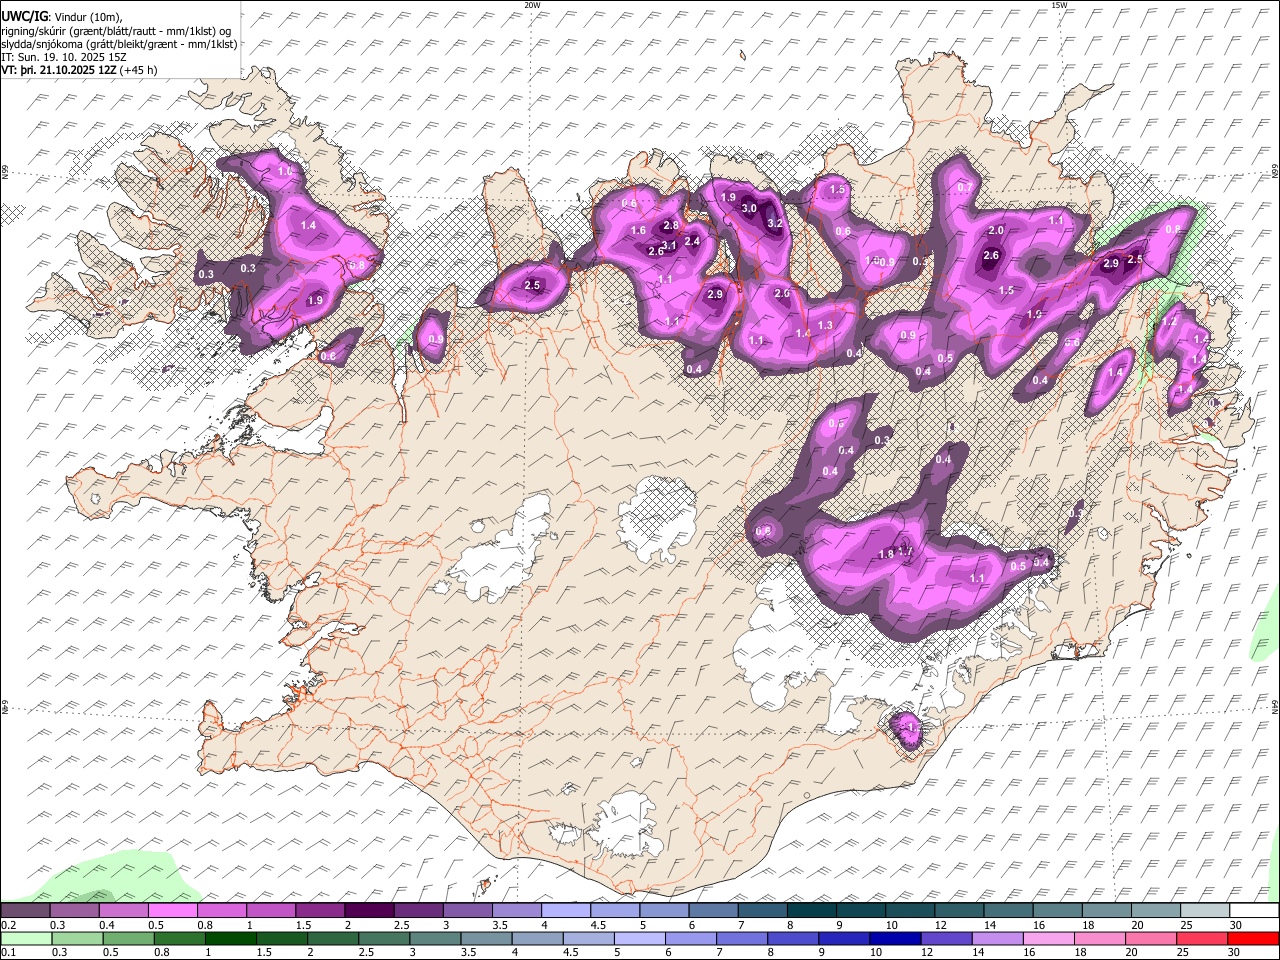Viewport: 1280px width, 960px height.
Task: Click the '15W' longitude label
Action: click(x=1059, y=5)
